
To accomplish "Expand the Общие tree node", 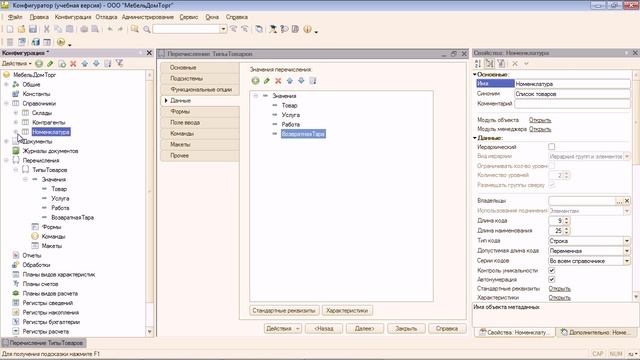I will coord(6,84).
